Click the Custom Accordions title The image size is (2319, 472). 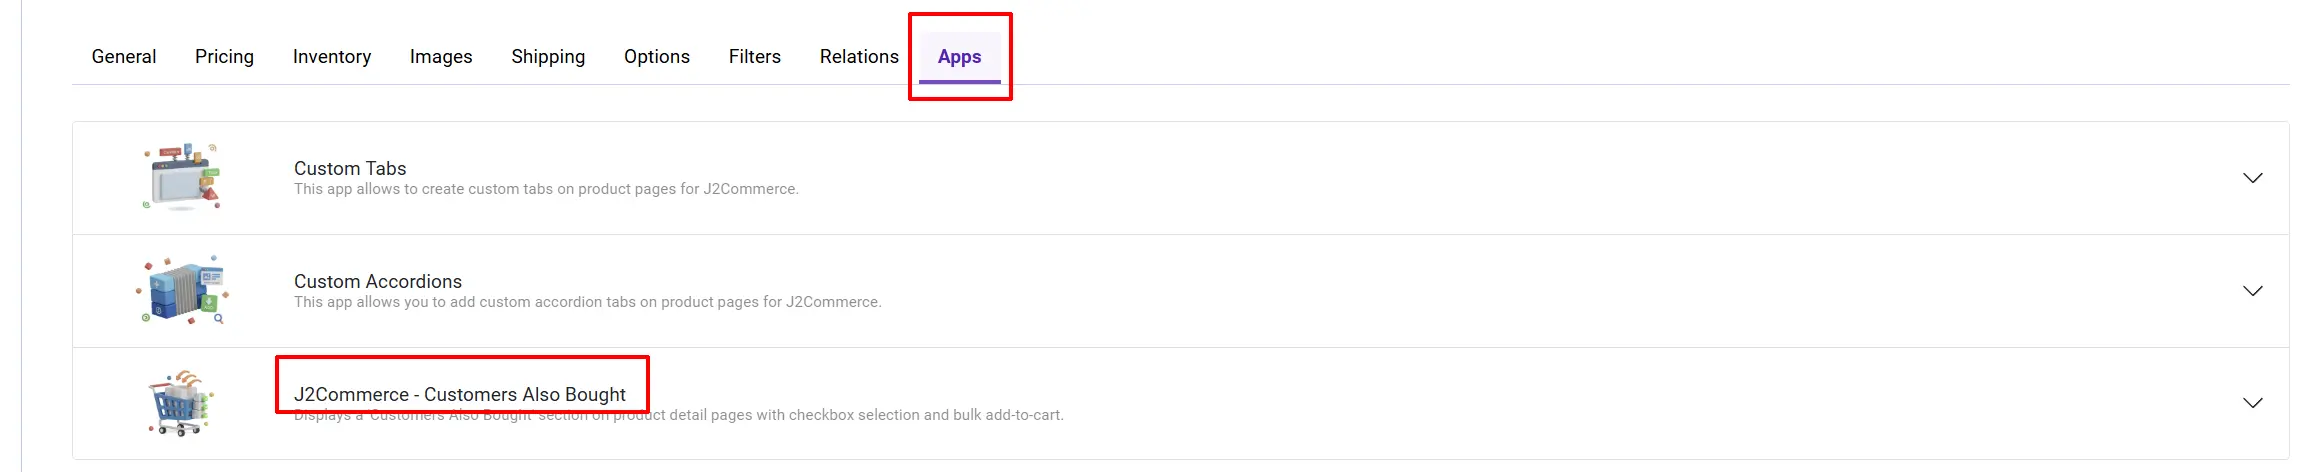378,281
